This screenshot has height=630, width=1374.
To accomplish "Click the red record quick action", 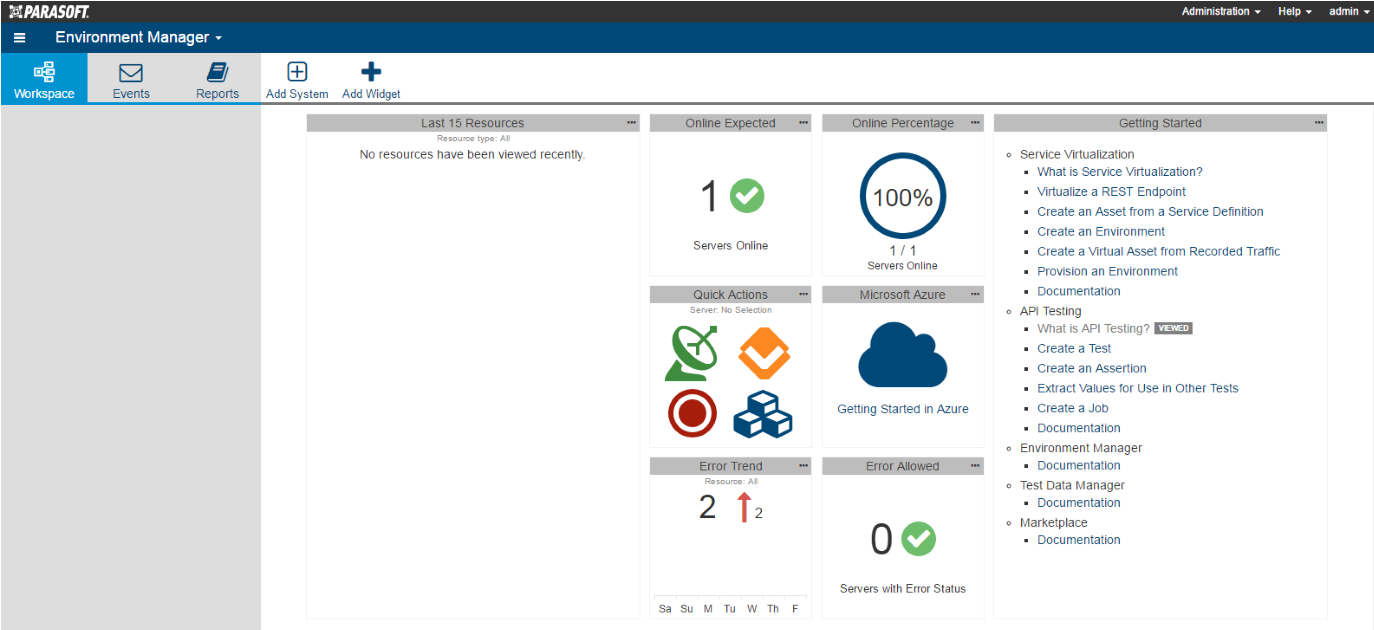I will [x=692, y=413].
